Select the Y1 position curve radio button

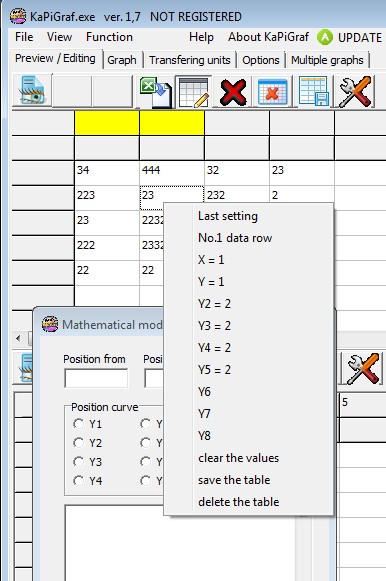79,424
